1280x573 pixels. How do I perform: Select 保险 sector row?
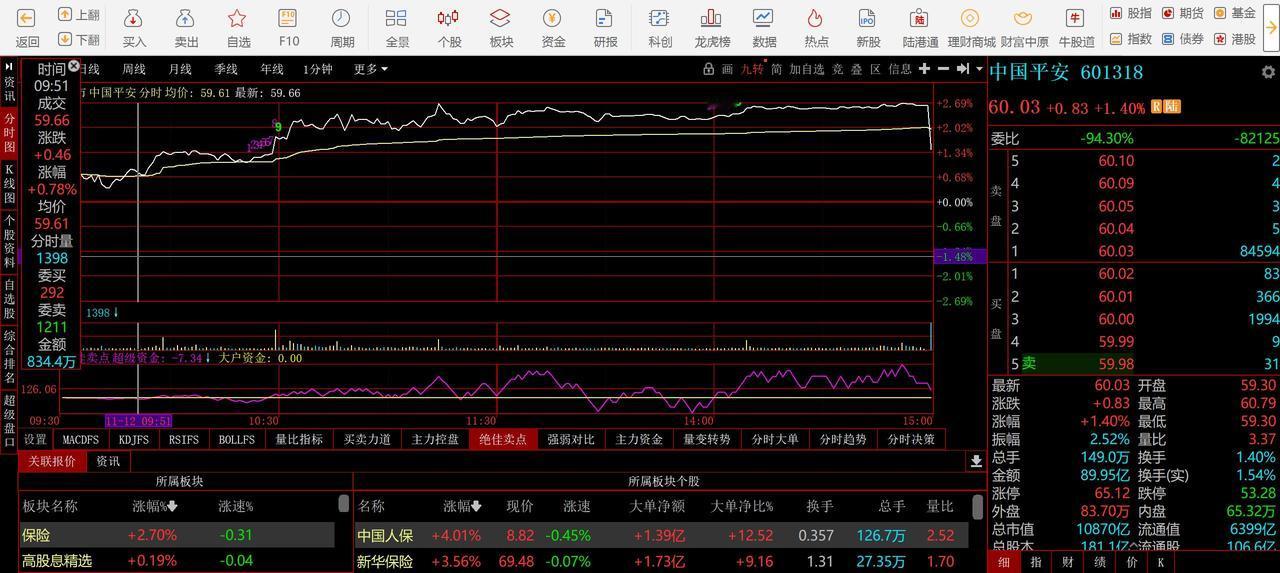[177, 535]
